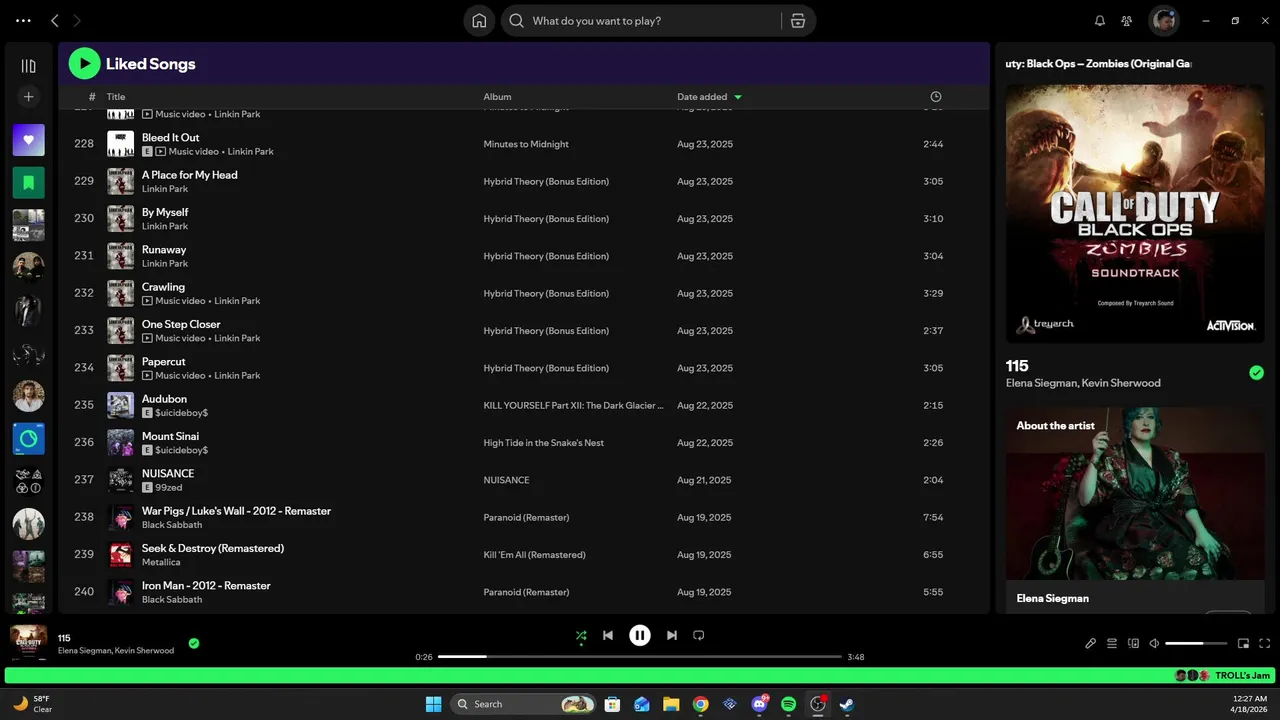Screen dimensions: 1280x720
Task: Open 'Kill 'Em All (Remastered)' album
Action: tap(535, 555)
